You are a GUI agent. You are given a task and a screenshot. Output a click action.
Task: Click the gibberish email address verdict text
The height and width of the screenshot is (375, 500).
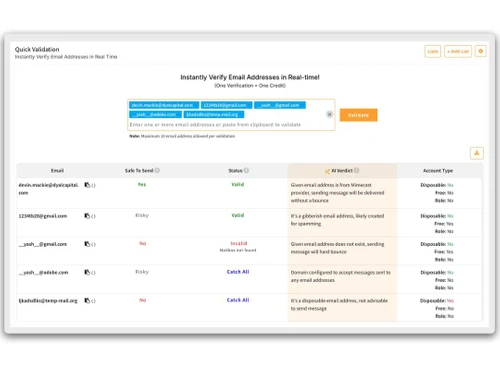click(x=337, y=220)
